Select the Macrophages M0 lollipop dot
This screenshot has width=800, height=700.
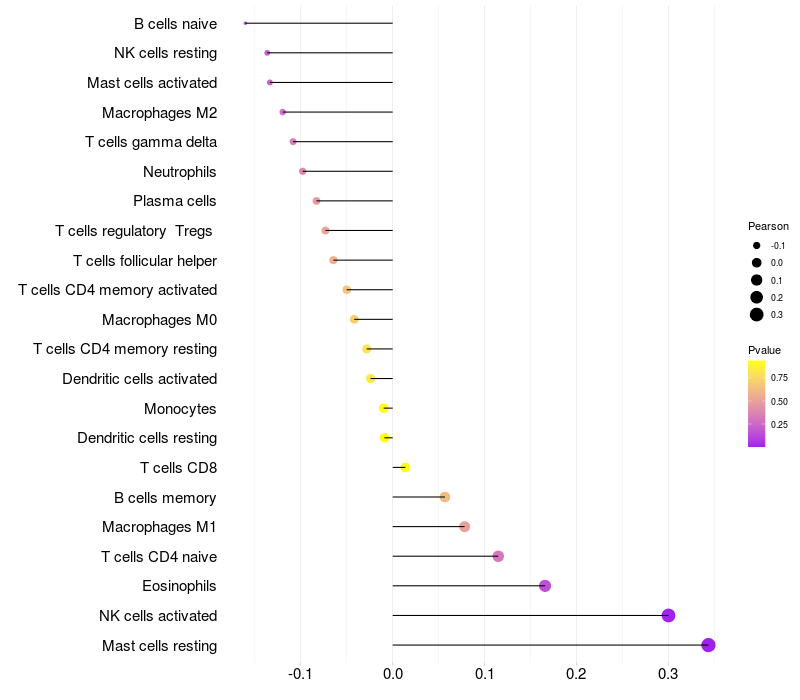point(354,319)
